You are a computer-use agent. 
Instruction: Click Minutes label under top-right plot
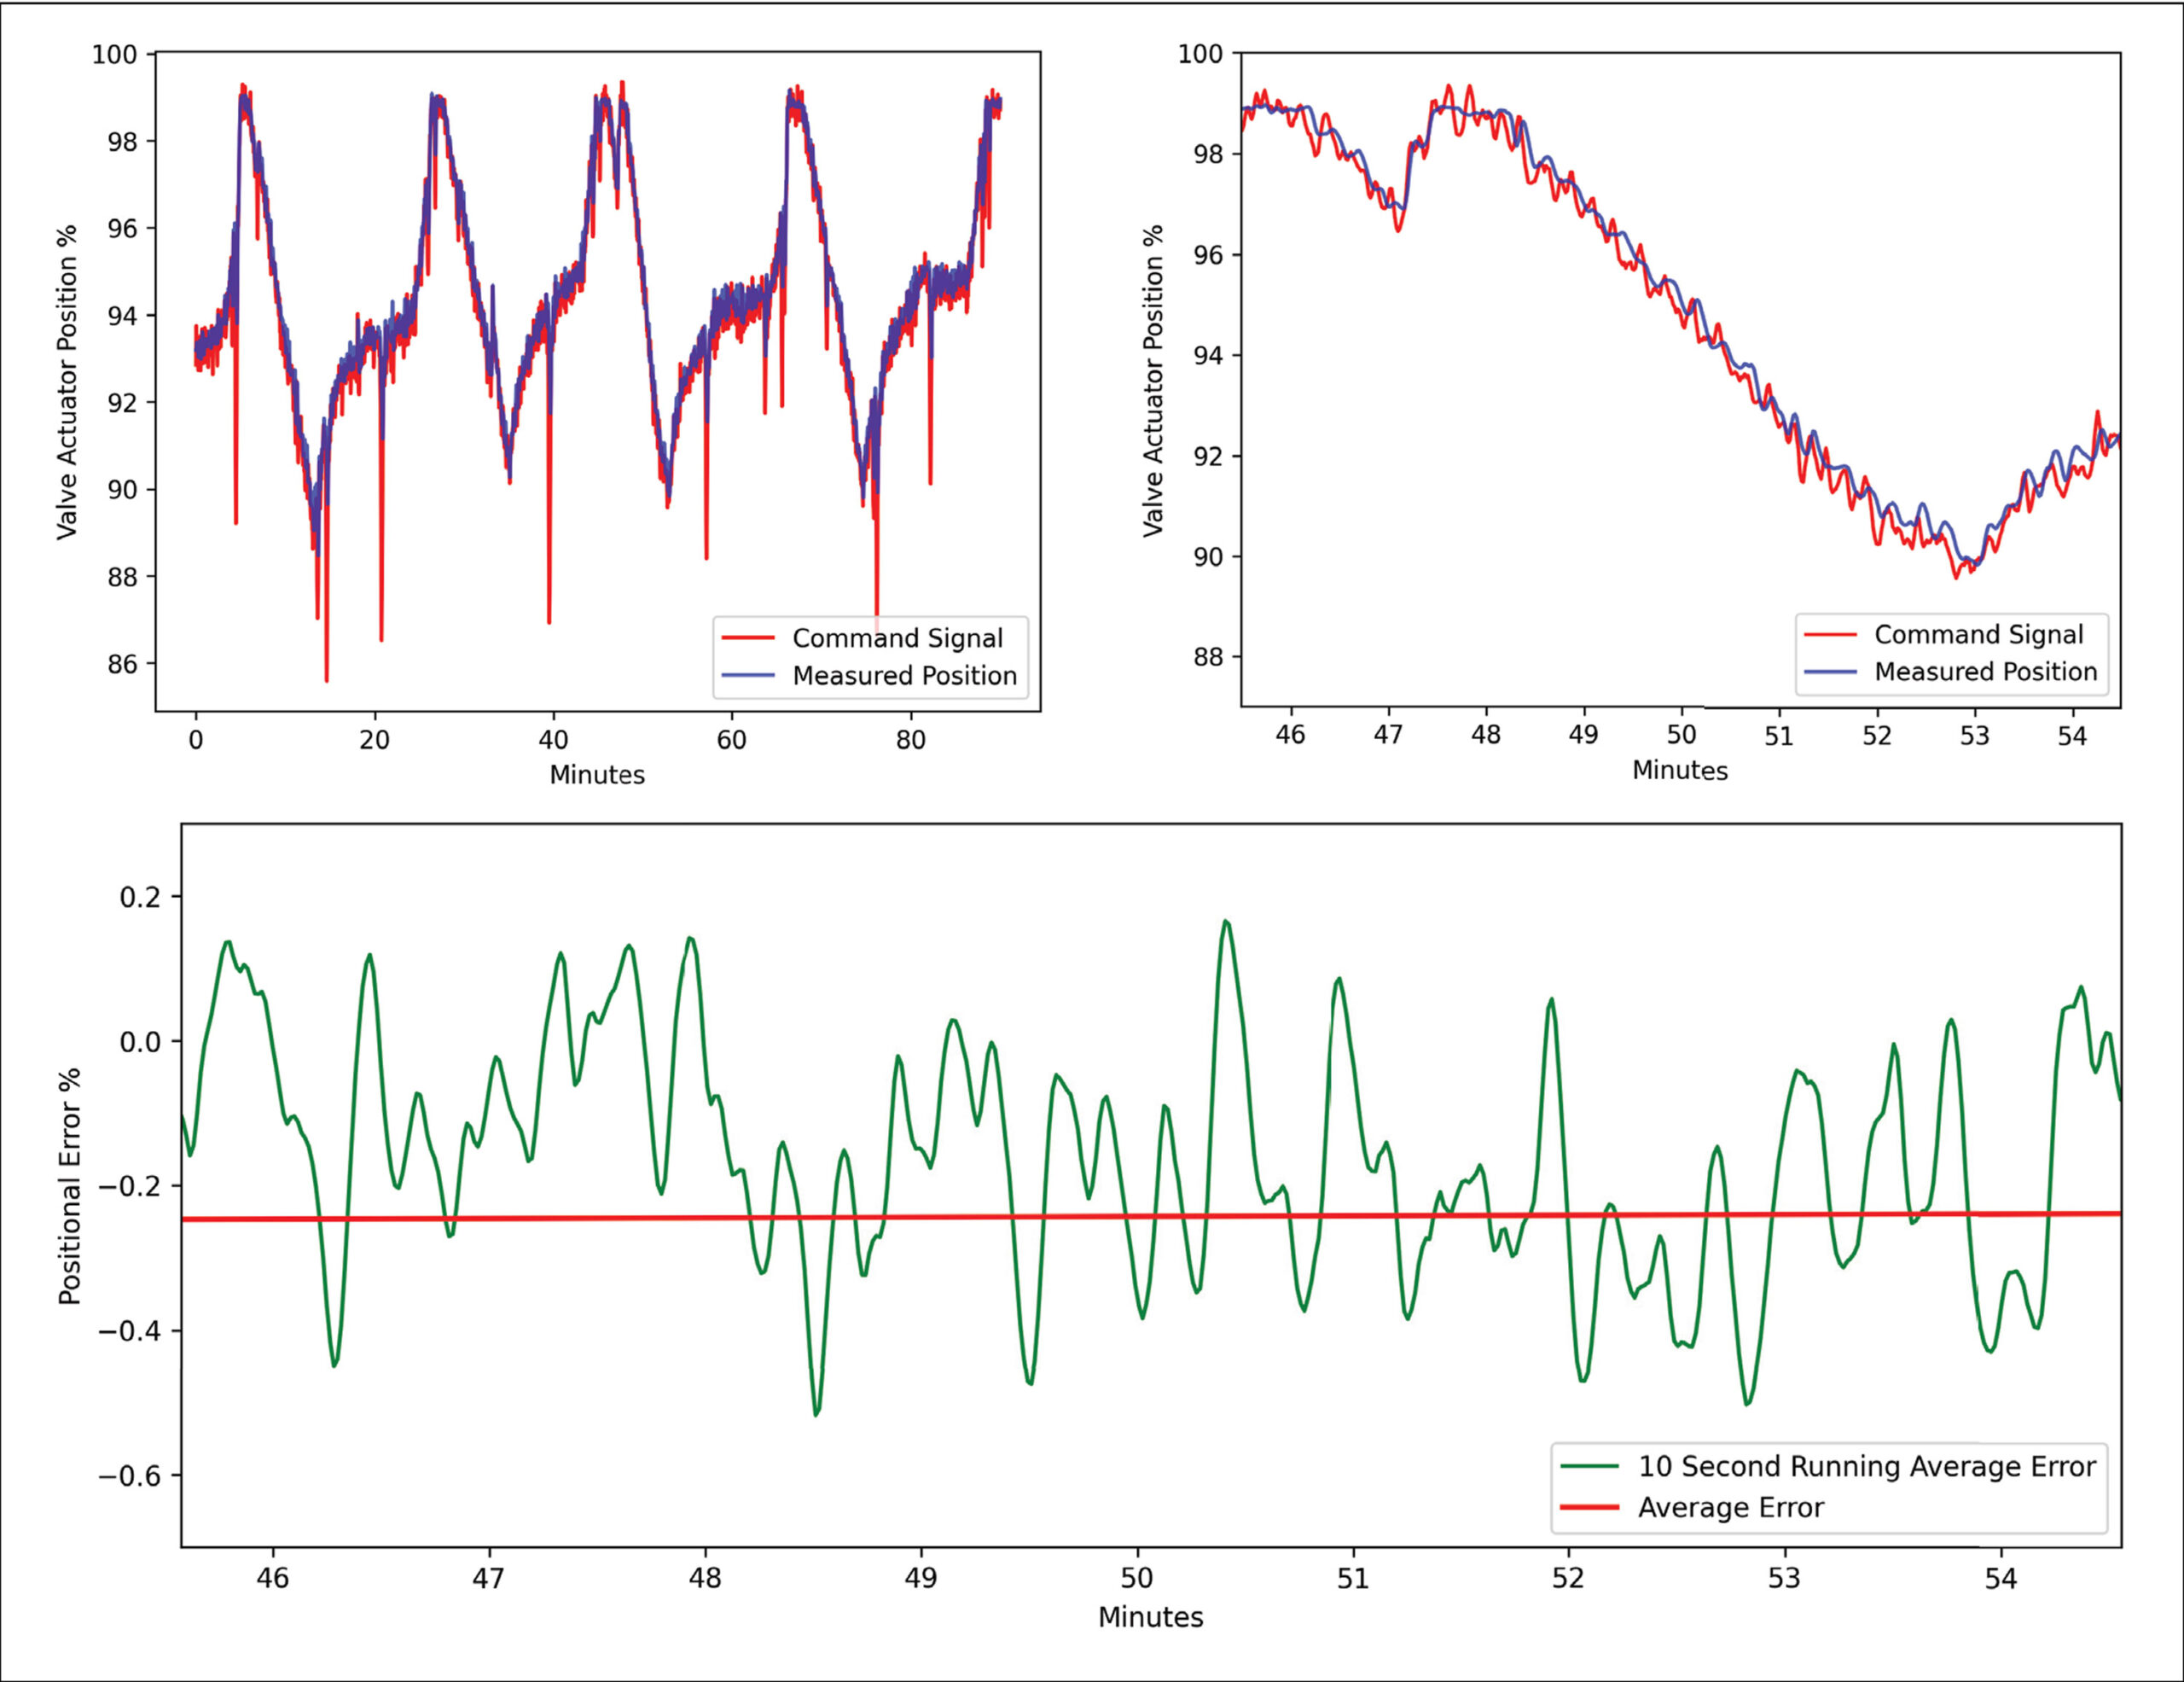pos(1680,771)
